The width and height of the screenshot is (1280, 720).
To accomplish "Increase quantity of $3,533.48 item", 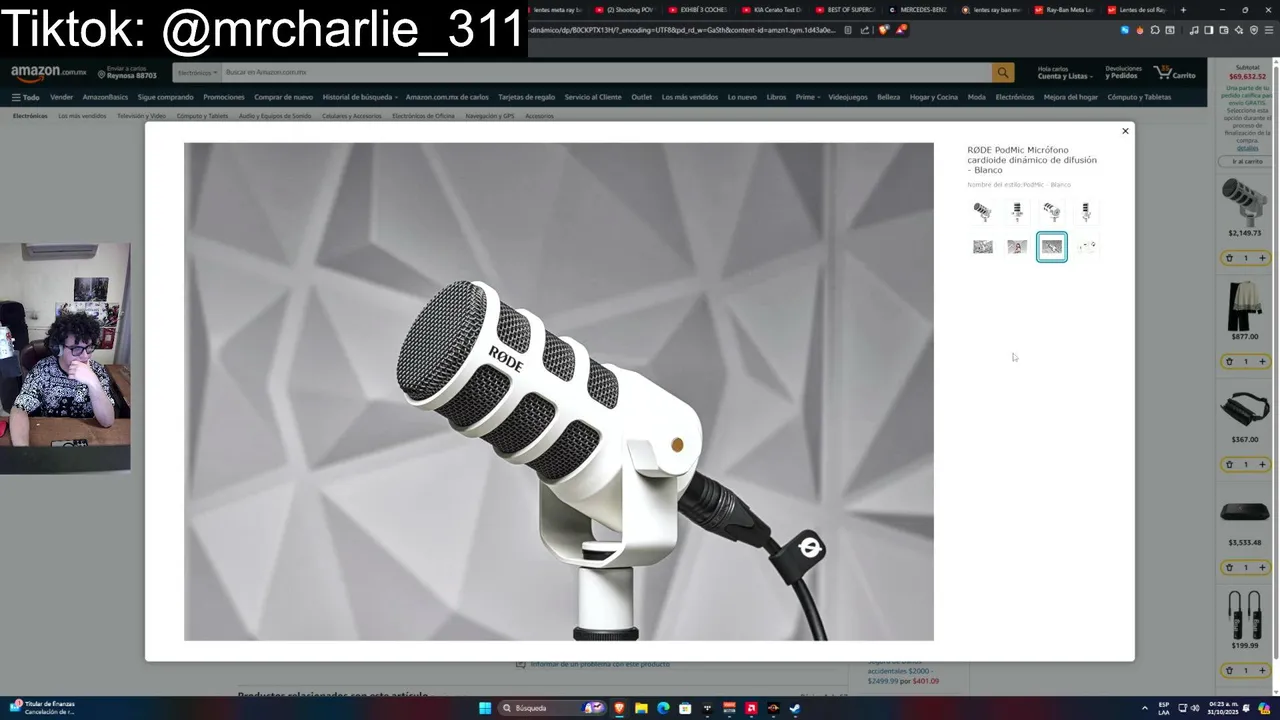I will (x=1262, y=567).
